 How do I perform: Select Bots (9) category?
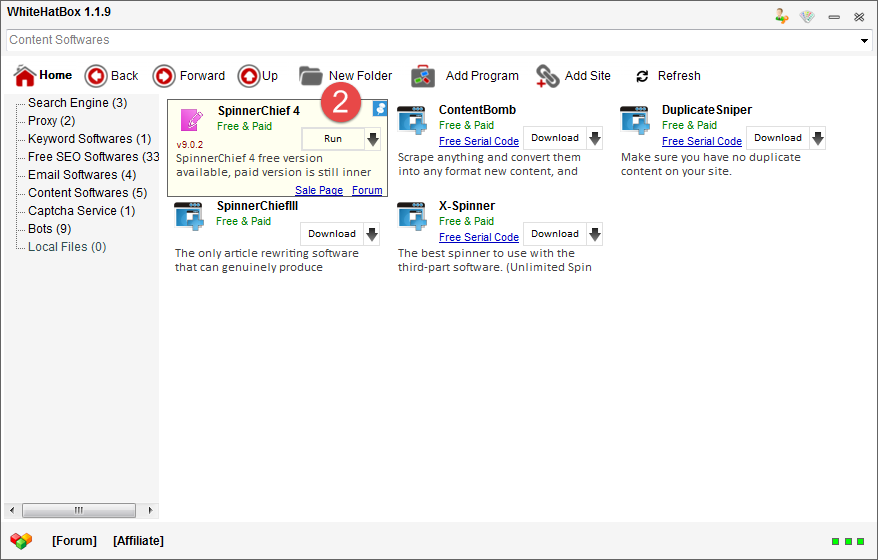pos(50,228)
